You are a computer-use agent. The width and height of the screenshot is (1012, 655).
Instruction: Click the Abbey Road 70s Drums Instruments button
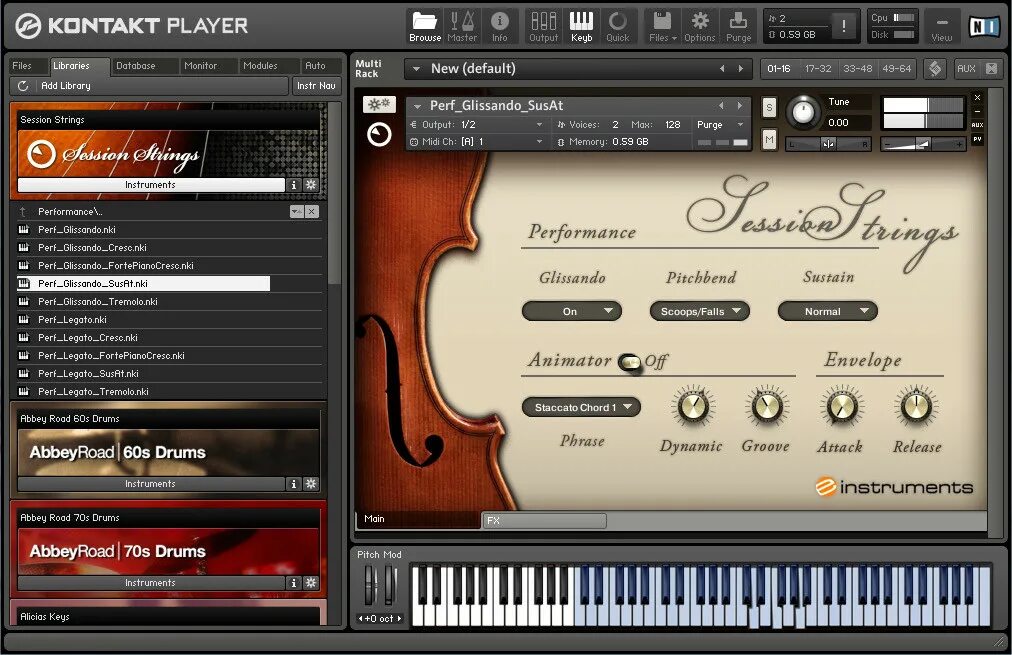pos(150,583)
